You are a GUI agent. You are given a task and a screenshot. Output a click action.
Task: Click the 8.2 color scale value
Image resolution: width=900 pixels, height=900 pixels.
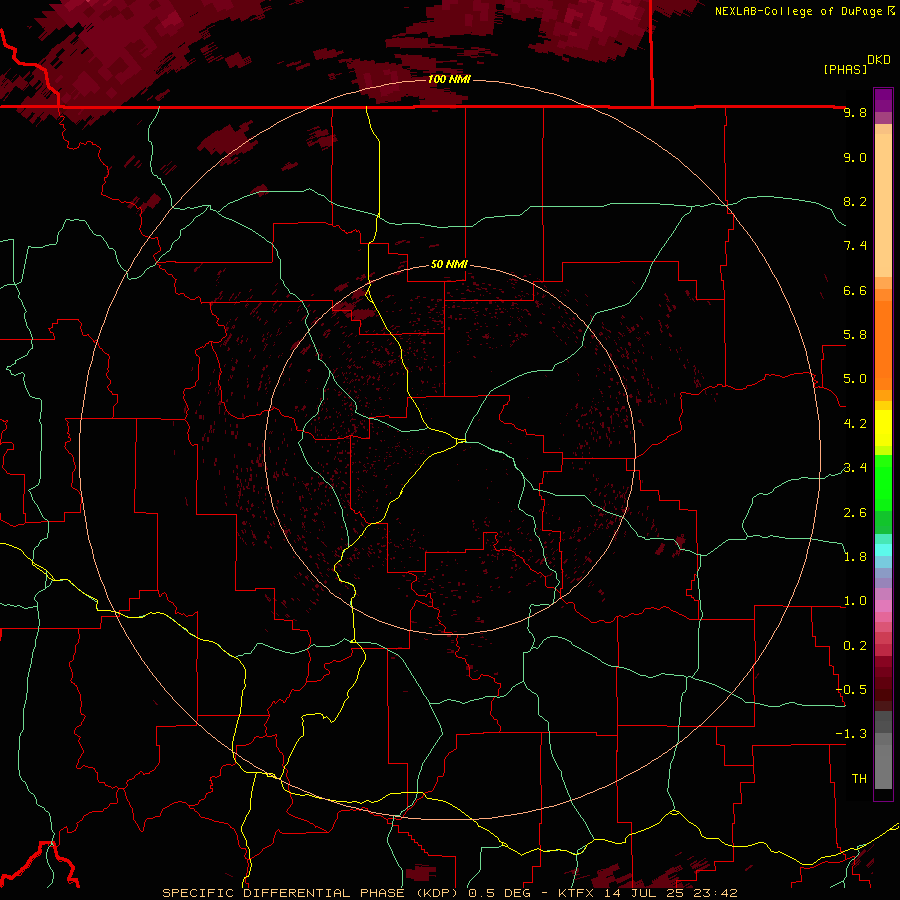[855, 201]
